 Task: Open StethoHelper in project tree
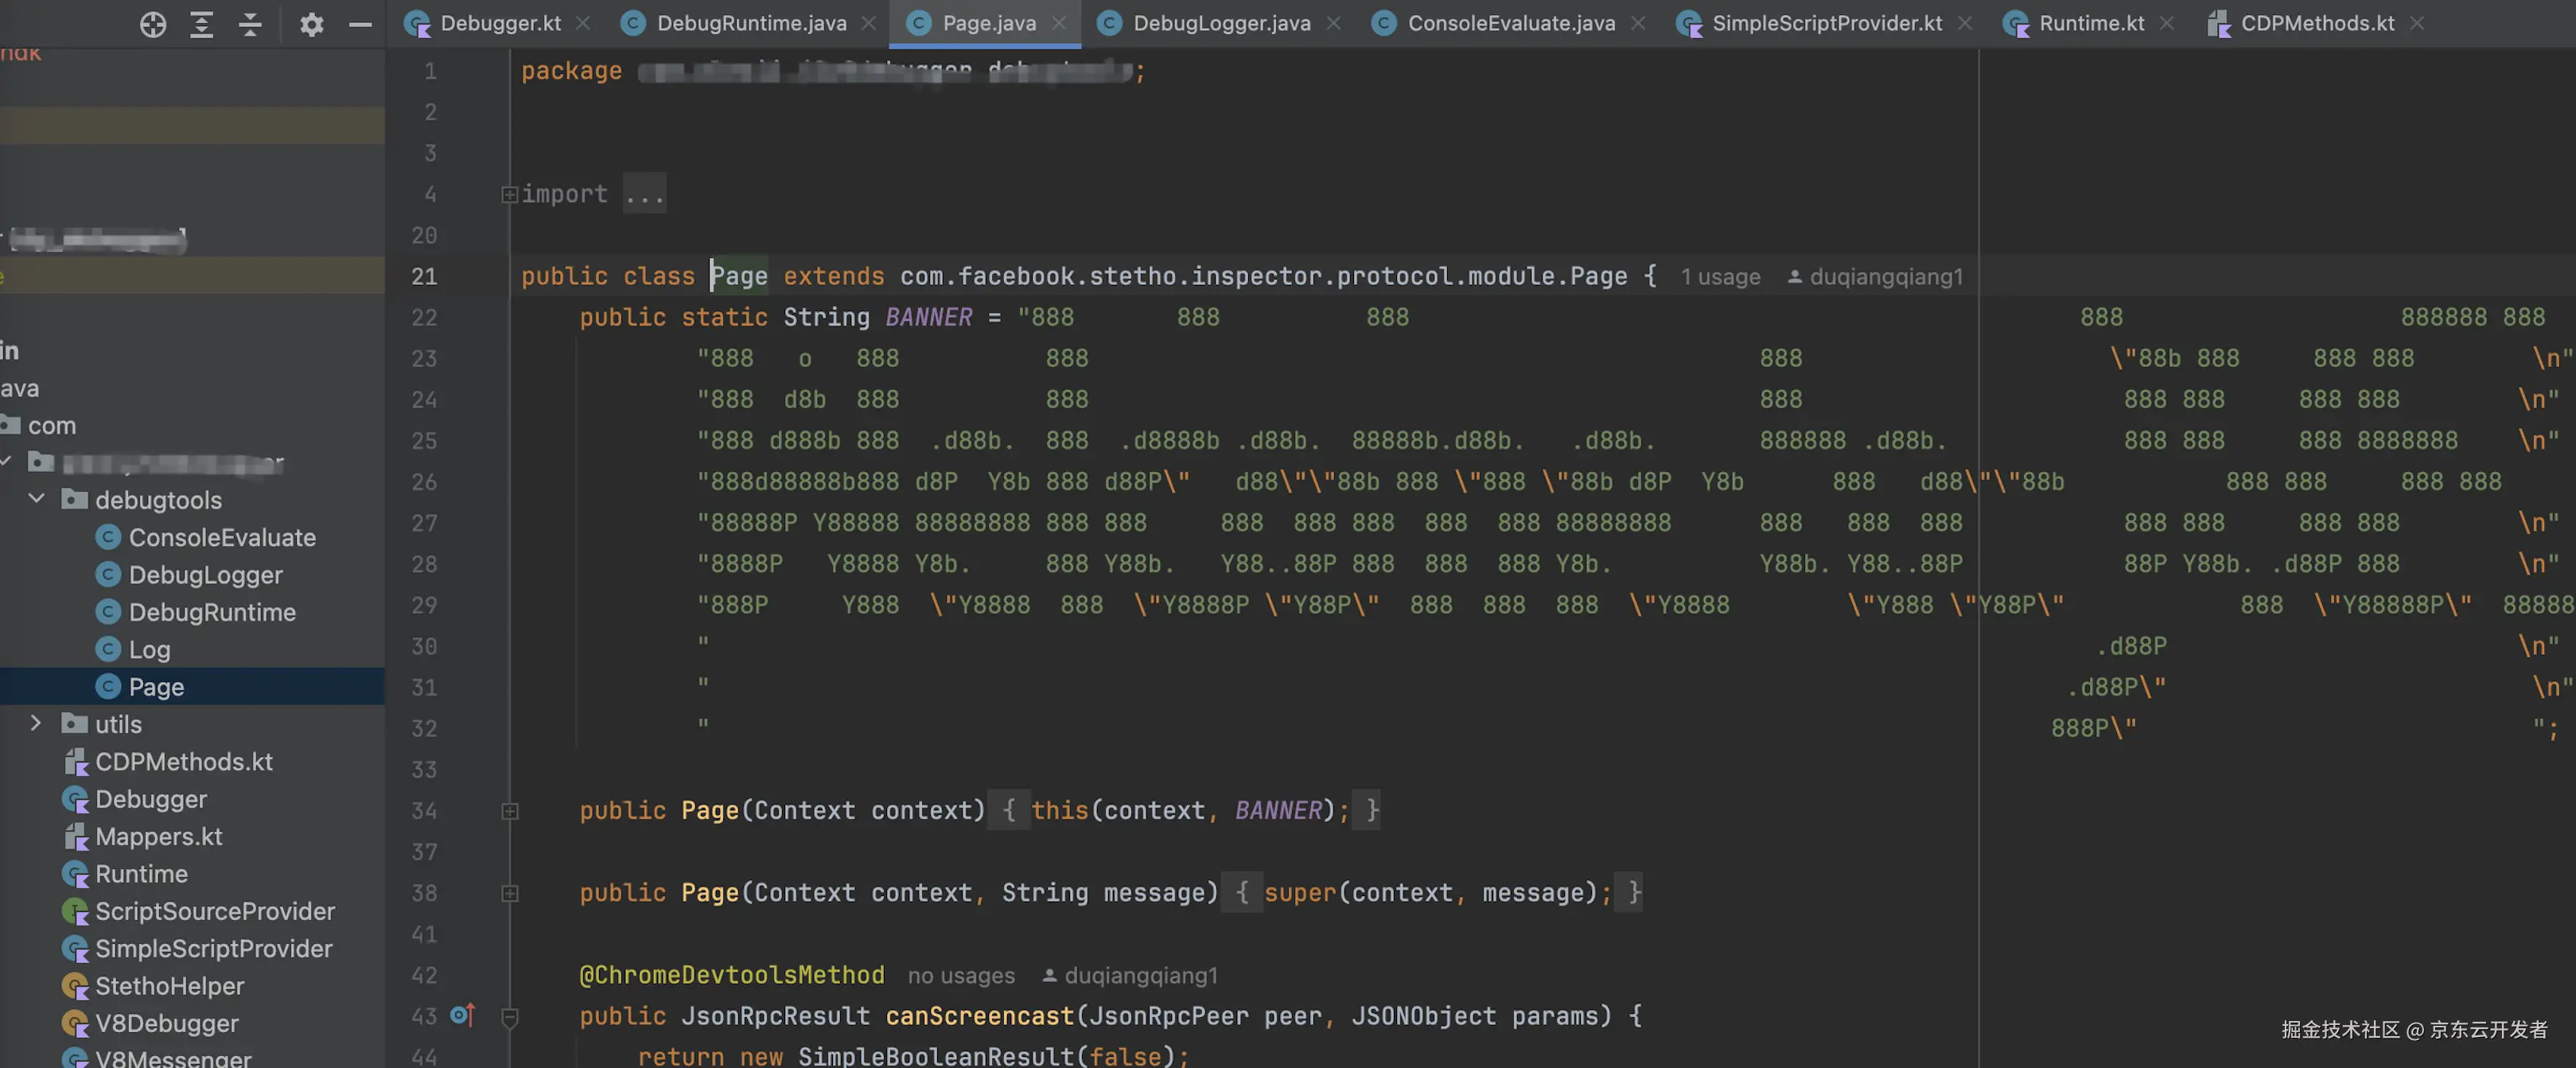coord(169,986)
